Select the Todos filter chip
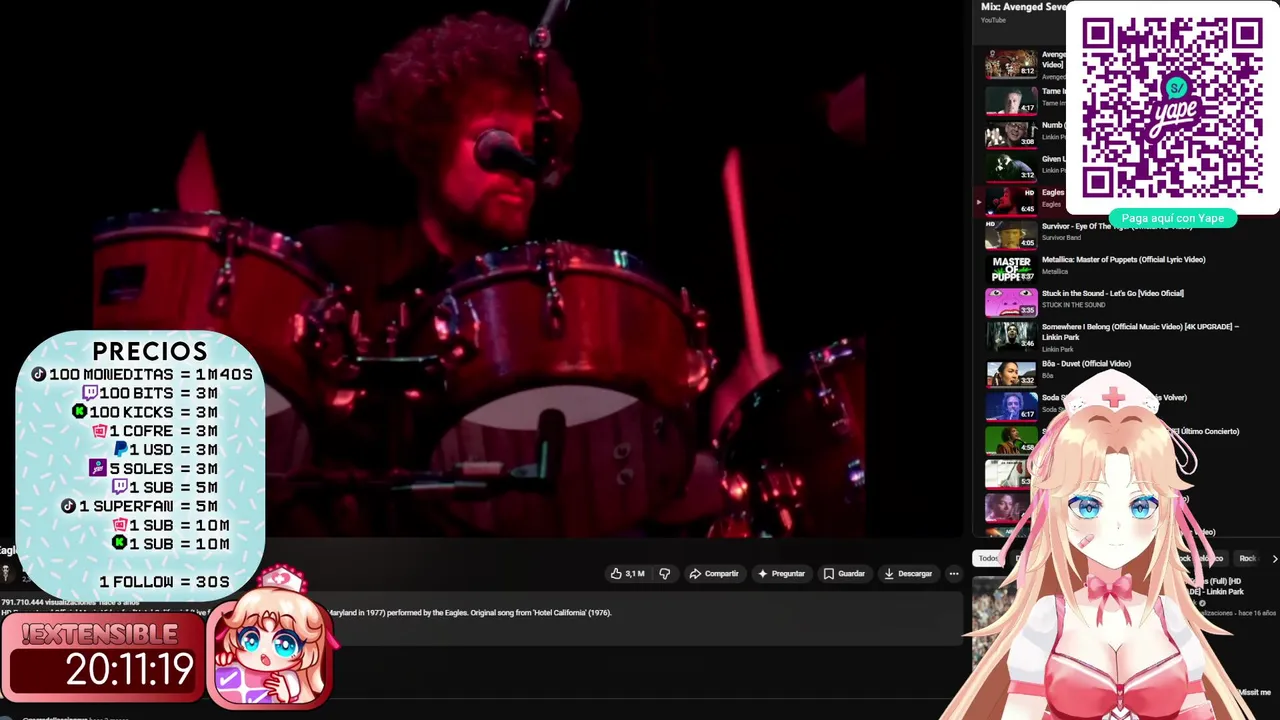Image resolution: width=1280 pixels, height=720 pixels. click(x=988, y=558)
